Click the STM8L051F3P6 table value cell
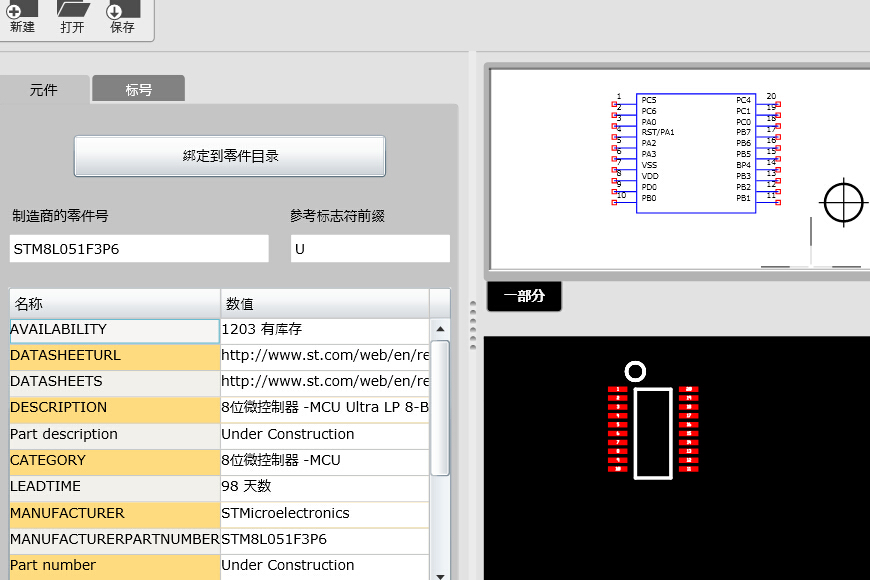Image resolution: width=870 pixels, height=580 pixels. [325, 541]
